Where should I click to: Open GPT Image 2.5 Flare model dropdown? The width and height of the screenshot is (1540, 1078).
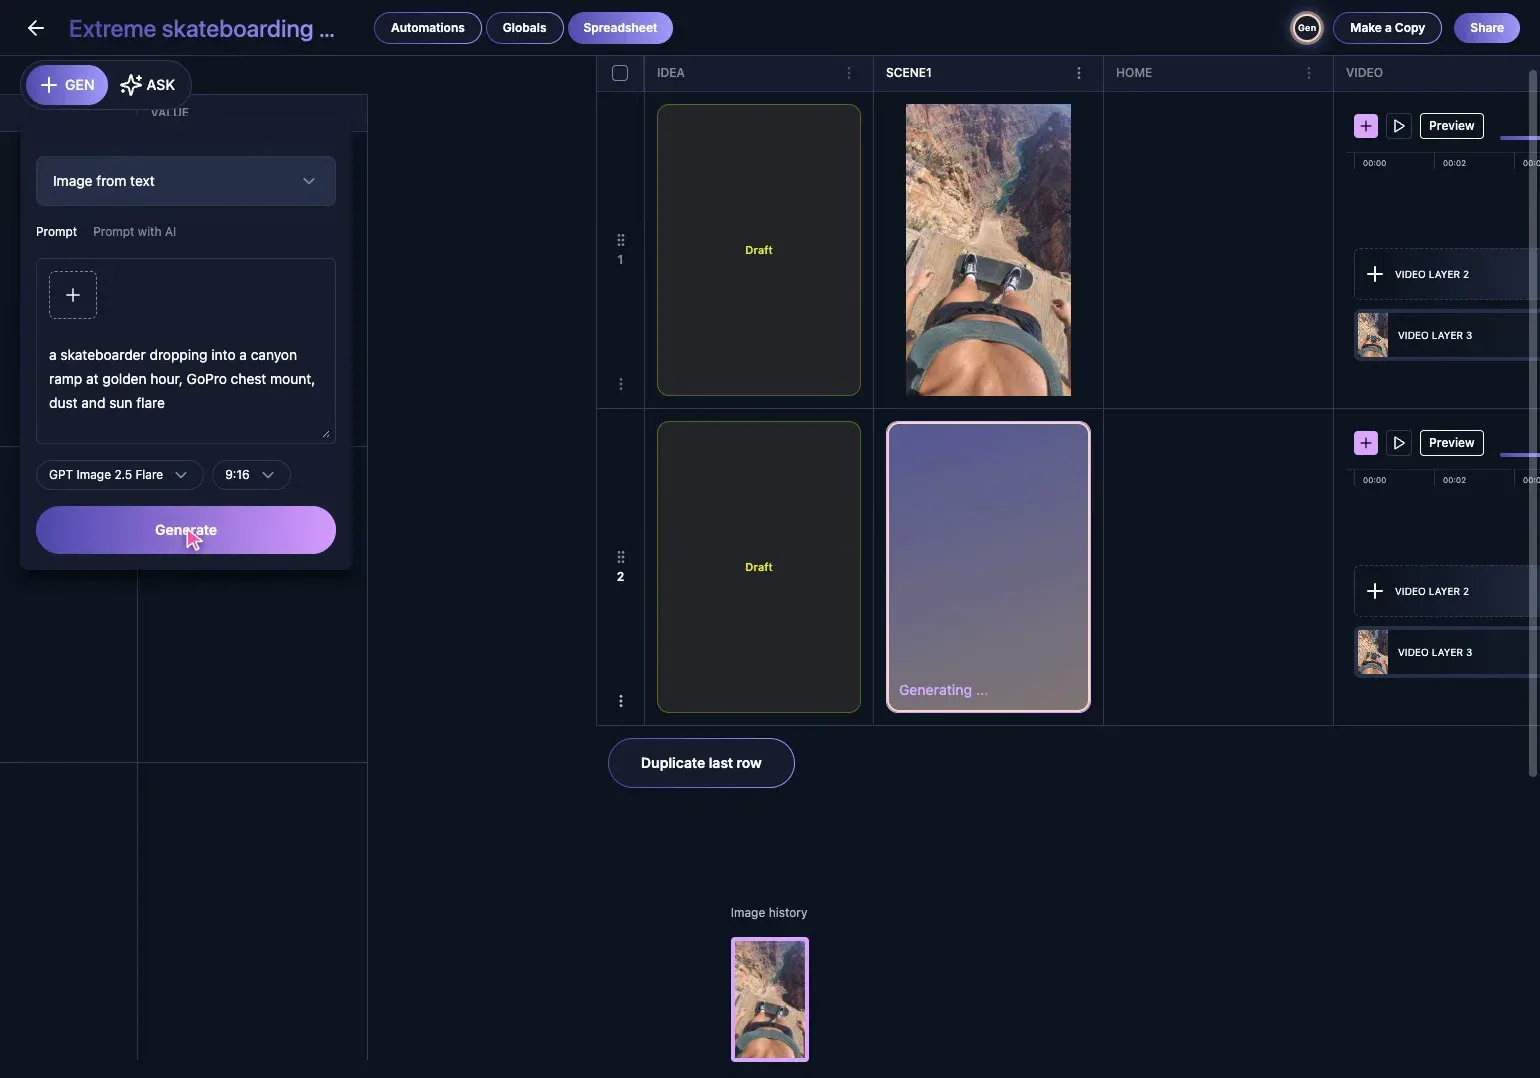point(119,475)
